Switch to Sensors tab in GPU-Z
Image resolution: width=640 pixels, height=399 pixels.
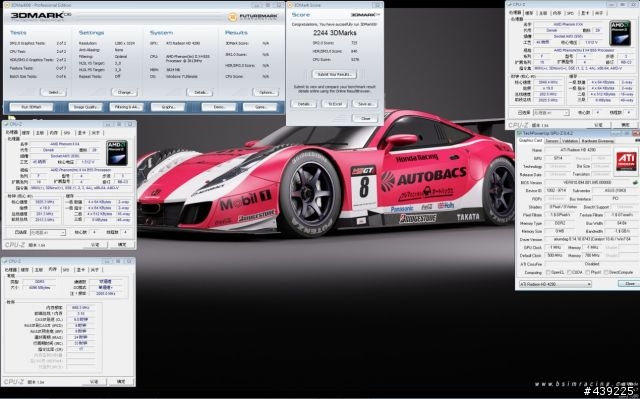pyautogui.click(x=552, y=141)
